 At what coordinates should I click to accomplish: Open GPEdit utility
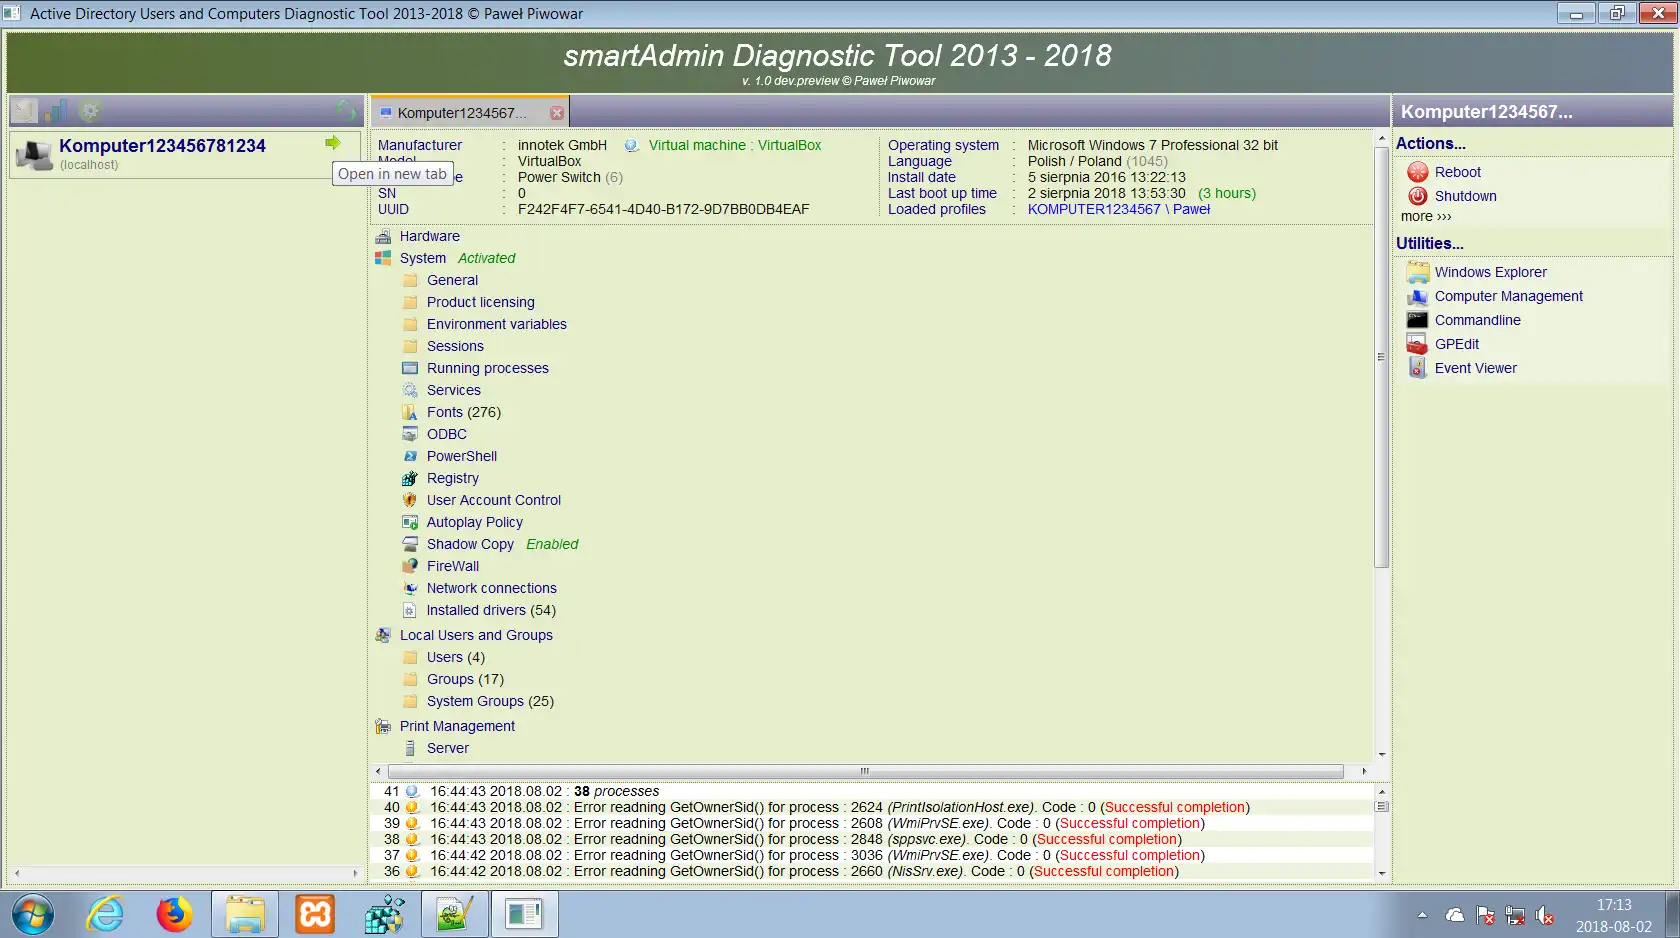[1457, 344]
